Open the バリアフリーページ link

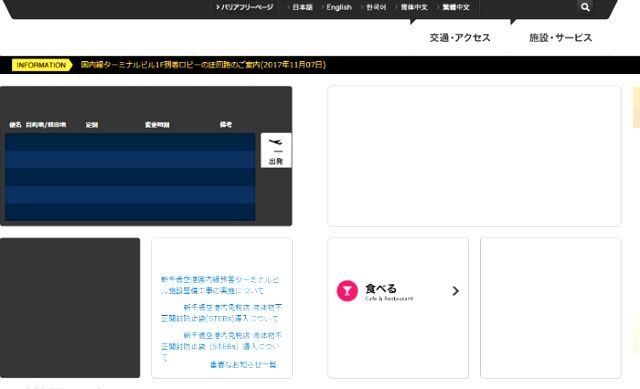point(244,7)
